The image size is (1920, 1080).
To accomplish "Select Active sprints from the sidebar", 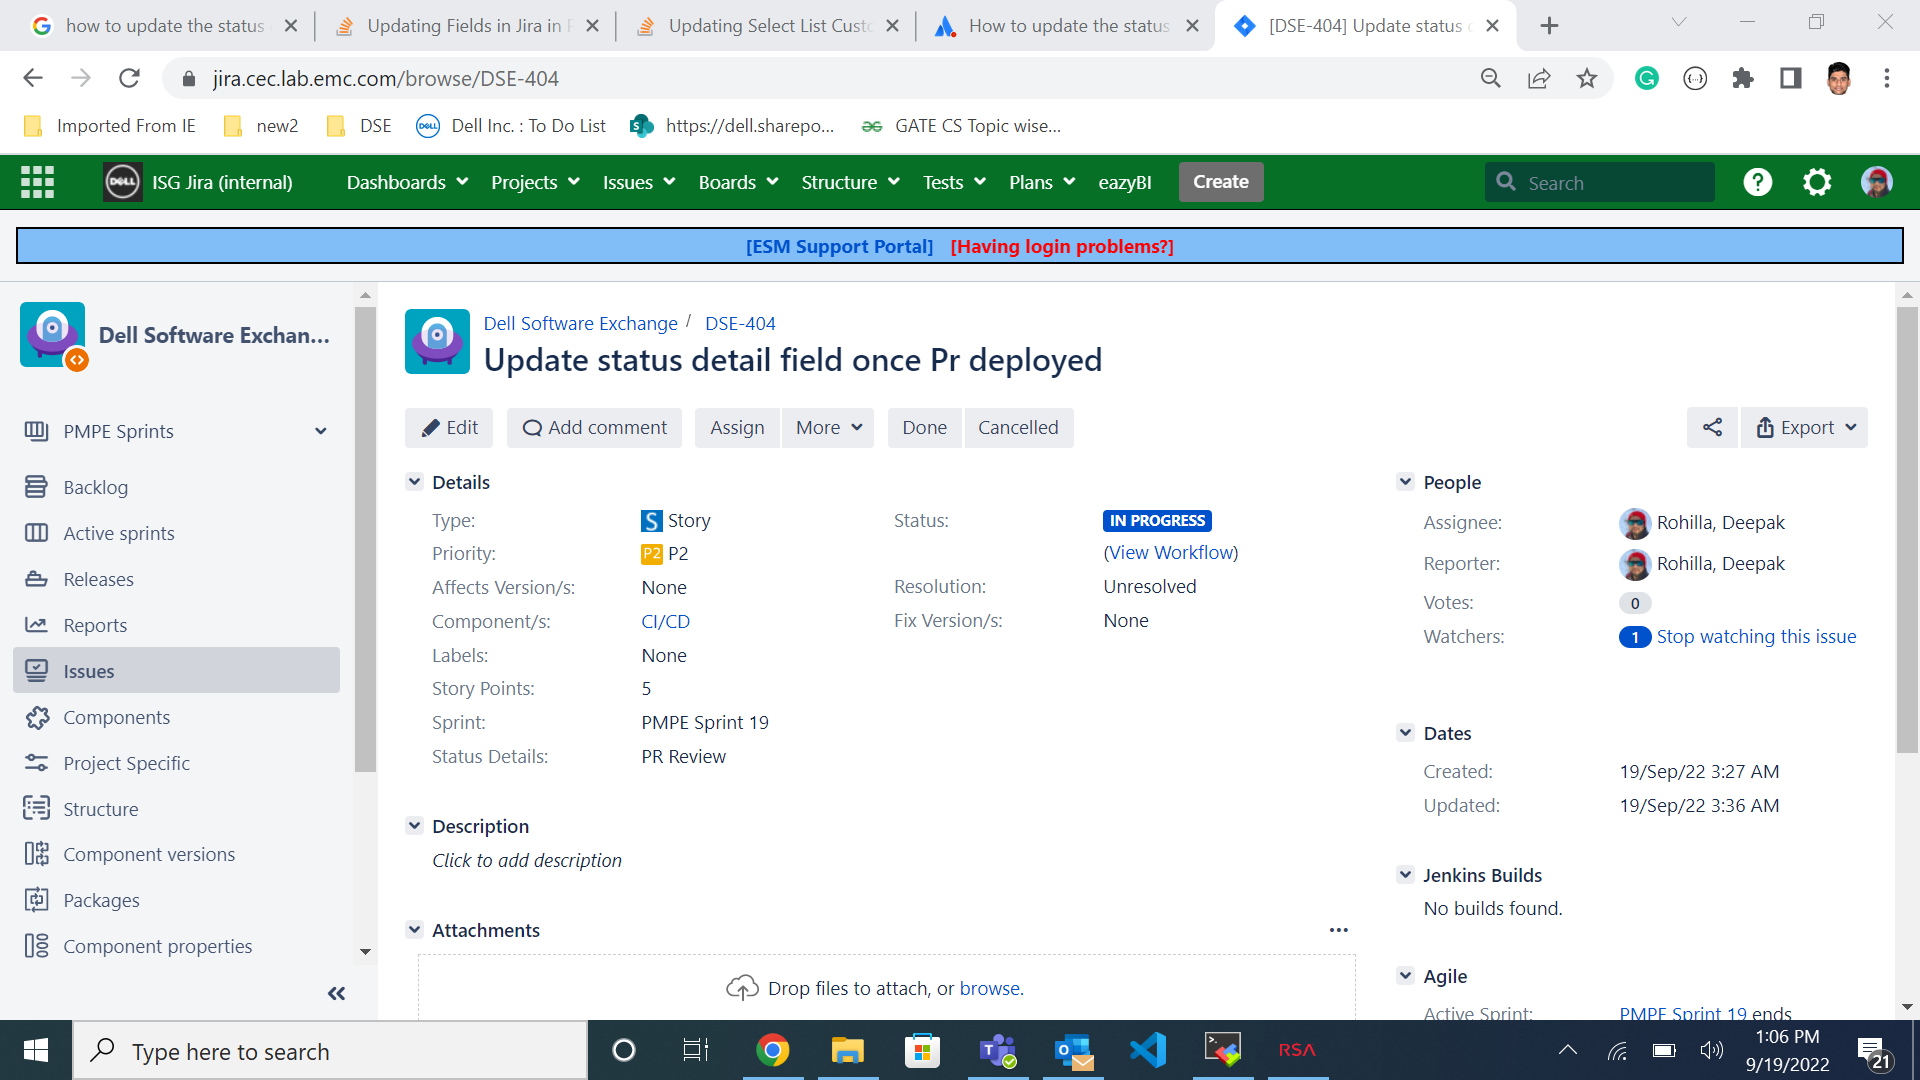I will [x=117, y=533].
